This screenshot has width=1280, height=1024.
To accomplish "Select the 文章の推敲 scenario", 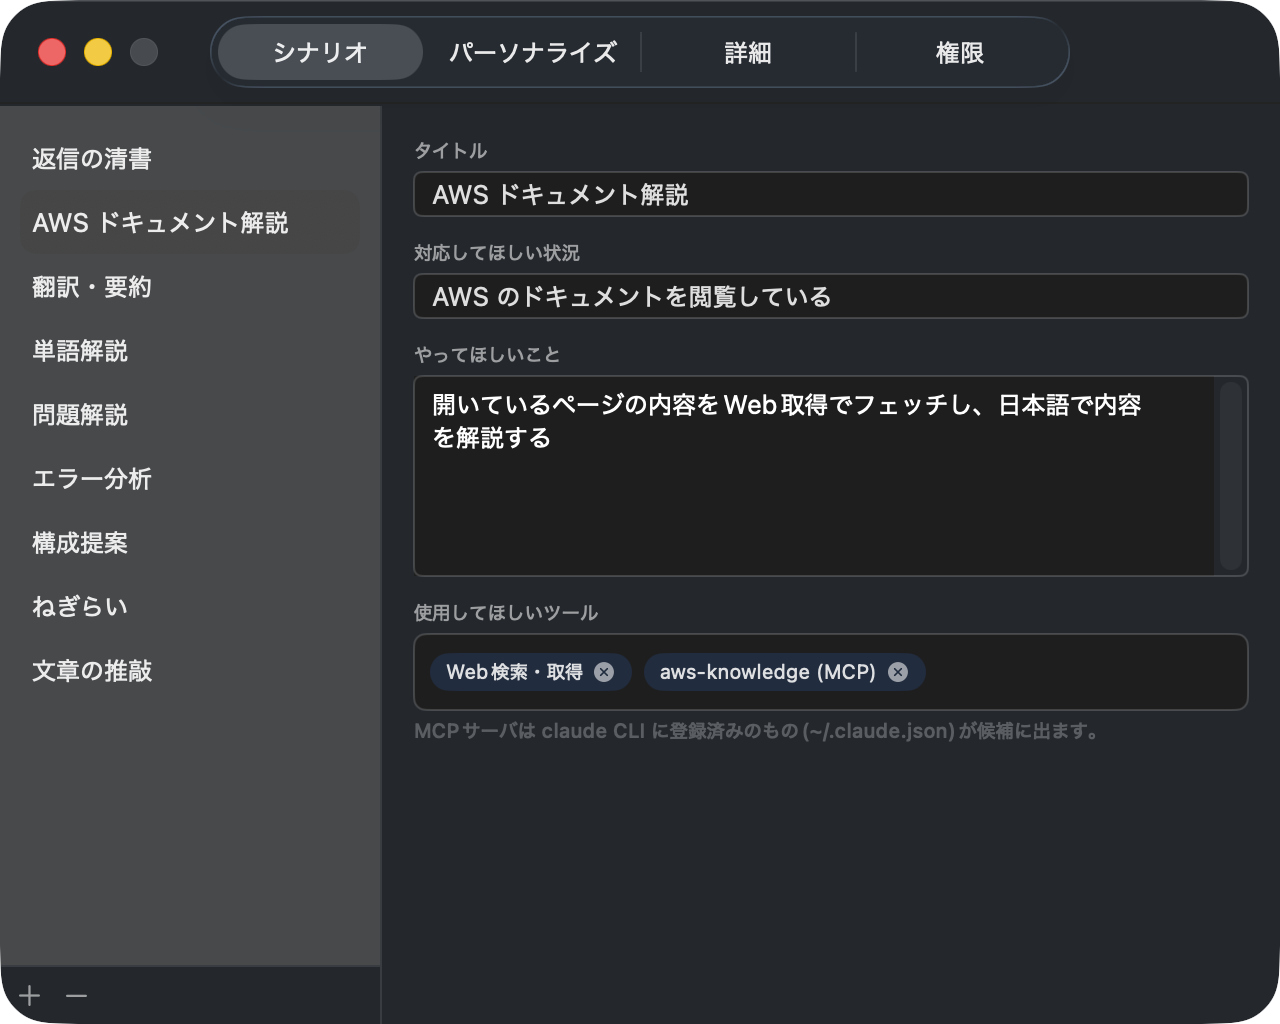I will coord(190,671).
